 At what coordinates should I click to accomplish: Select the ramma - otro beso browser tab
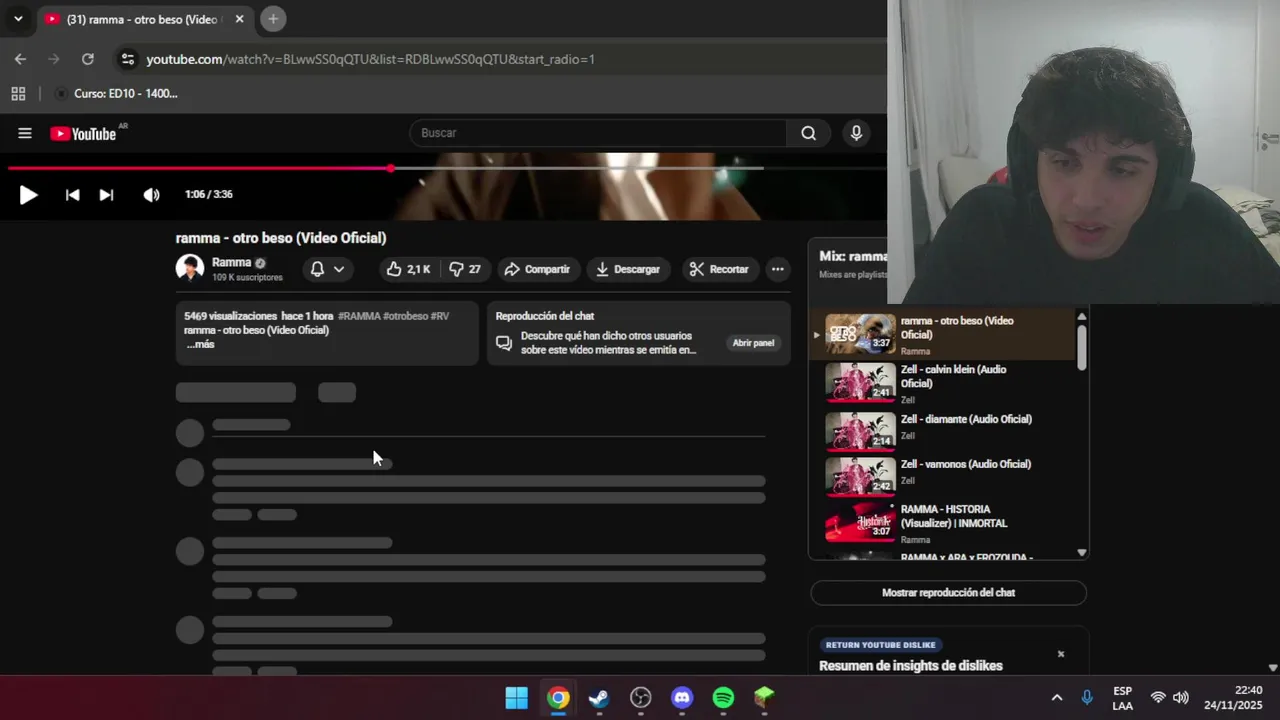(145, 19)
